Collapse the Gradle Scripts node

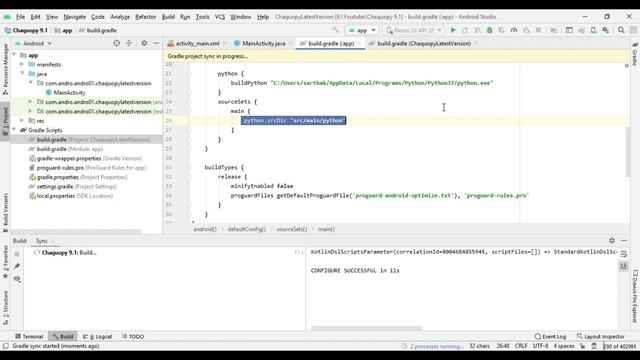point(14,130)
